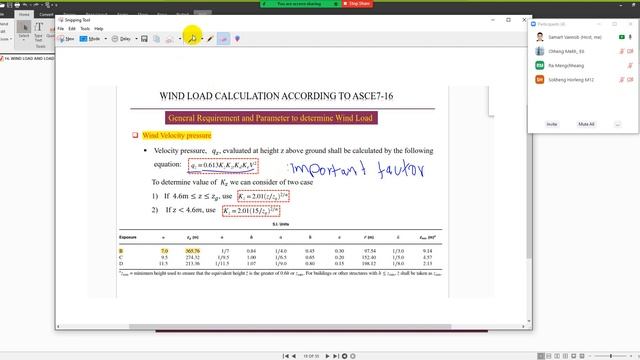Go to next page in PDF viewer

point(327,356)
